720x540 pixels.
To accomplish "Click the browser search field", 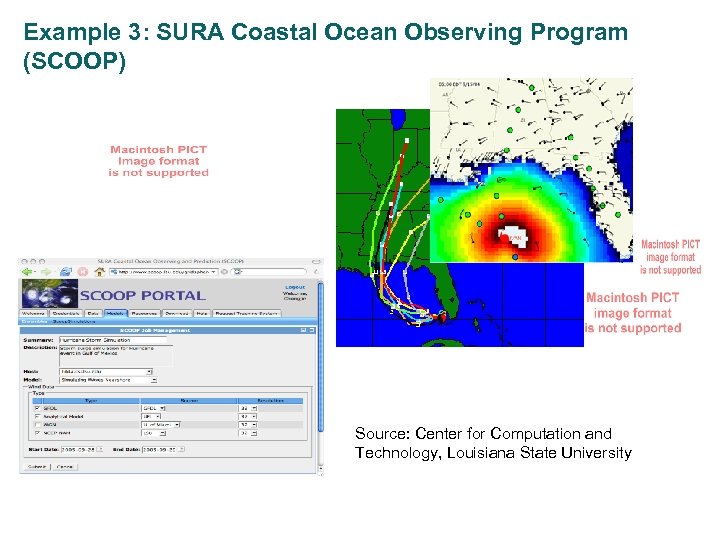I will pos(269,272).
